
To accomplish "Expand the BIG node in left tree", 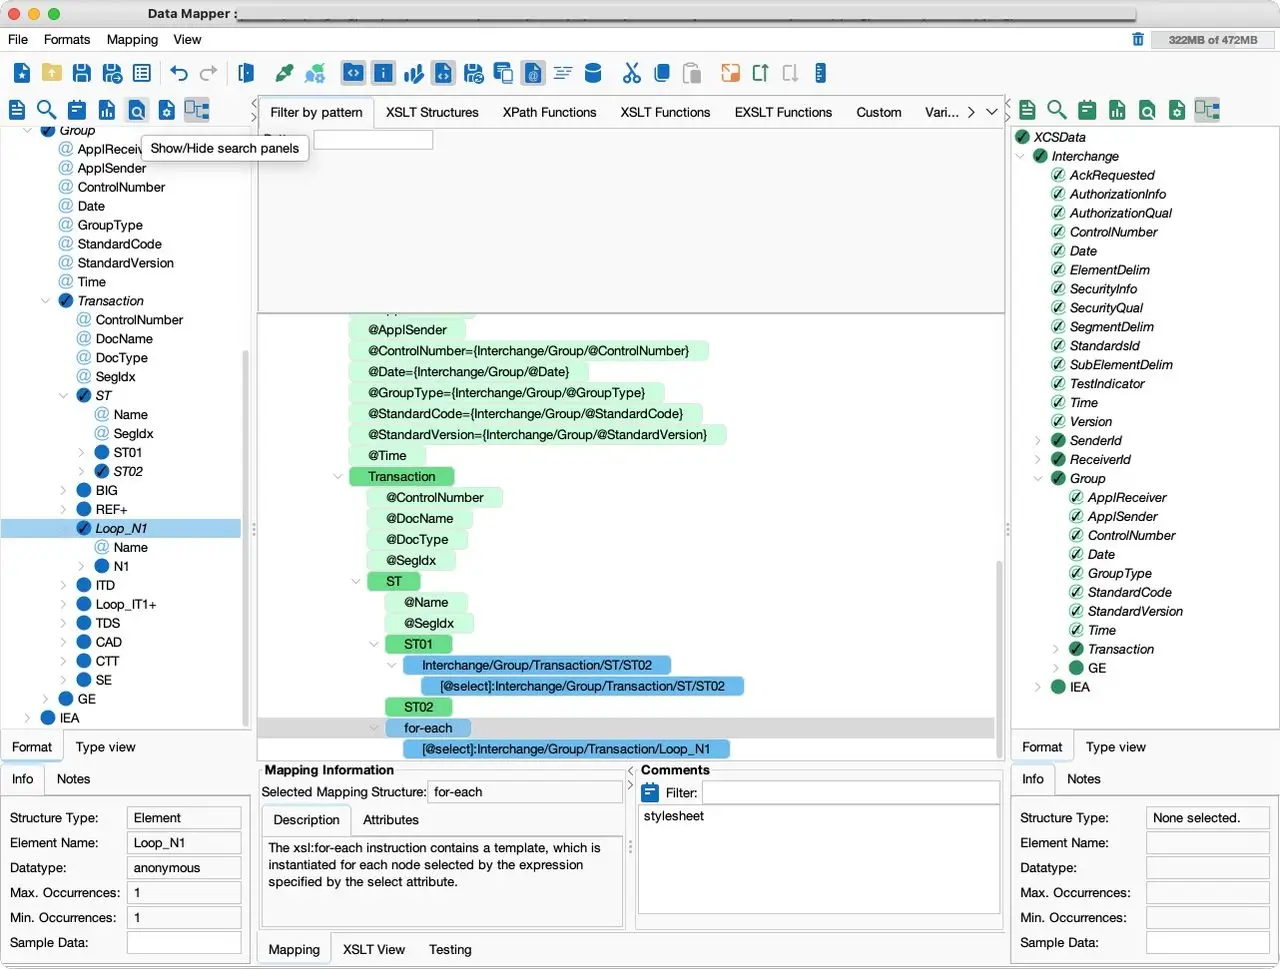I will click(64, 491).
